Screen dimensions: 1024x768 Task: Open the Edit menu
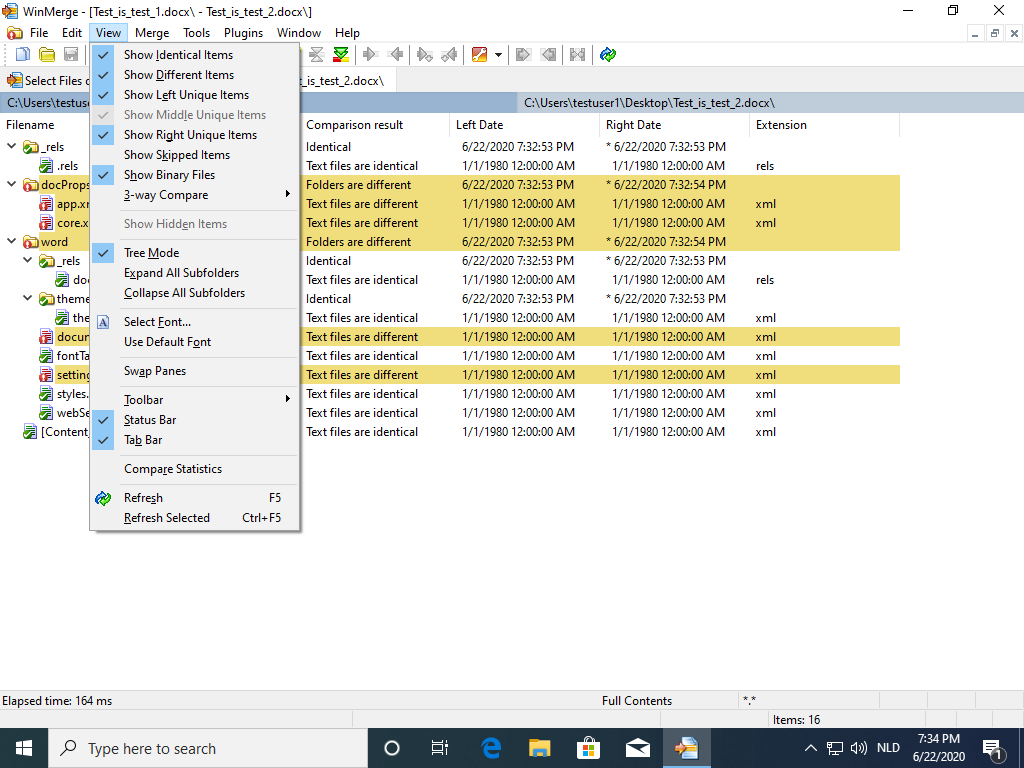pos(72,33)
